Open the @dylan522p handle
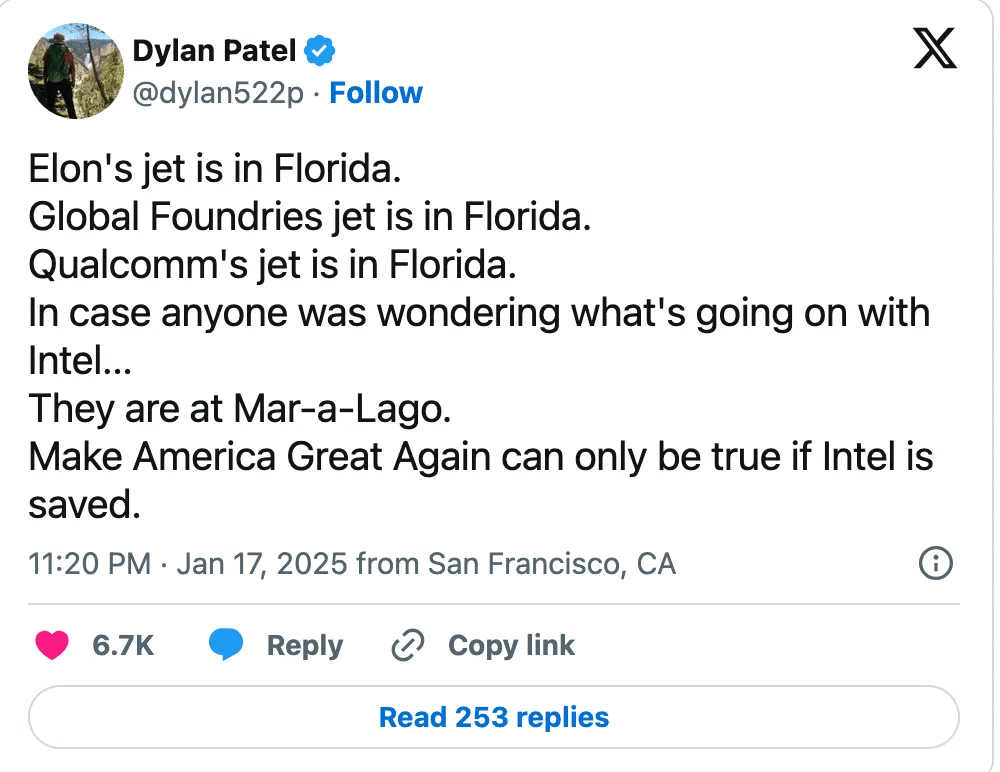This screenshot has height=772, width=1000. point(217,93)
